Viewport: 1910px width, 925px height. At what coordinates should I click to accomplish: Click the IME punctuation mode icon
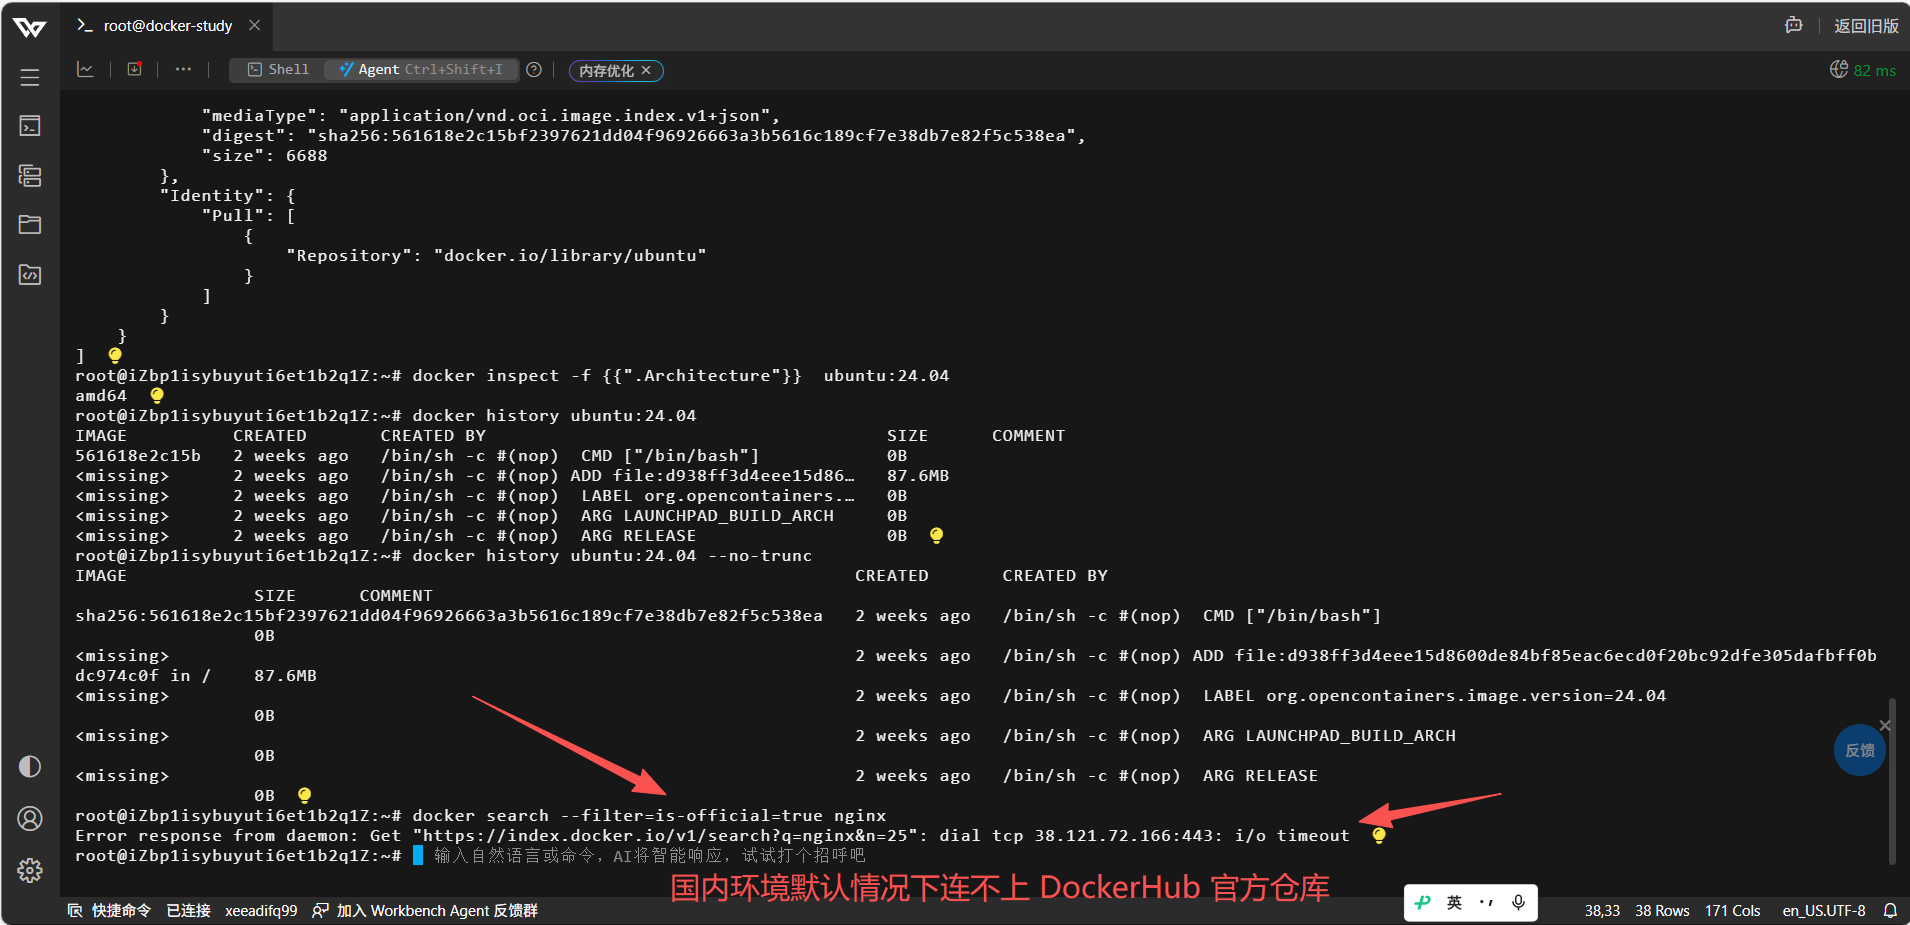(x=1486, y=902)
